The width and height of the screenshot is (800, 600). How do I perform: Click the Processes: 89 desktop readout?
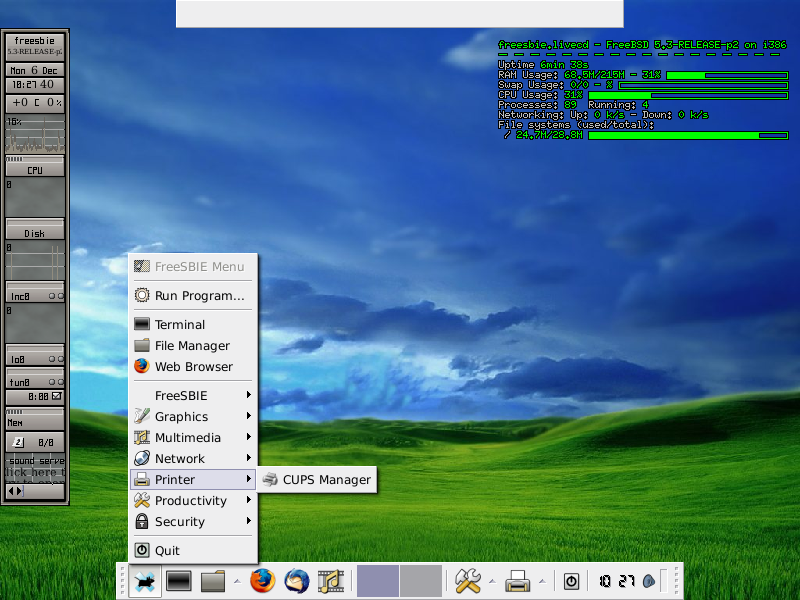click(x=537, y=105)
